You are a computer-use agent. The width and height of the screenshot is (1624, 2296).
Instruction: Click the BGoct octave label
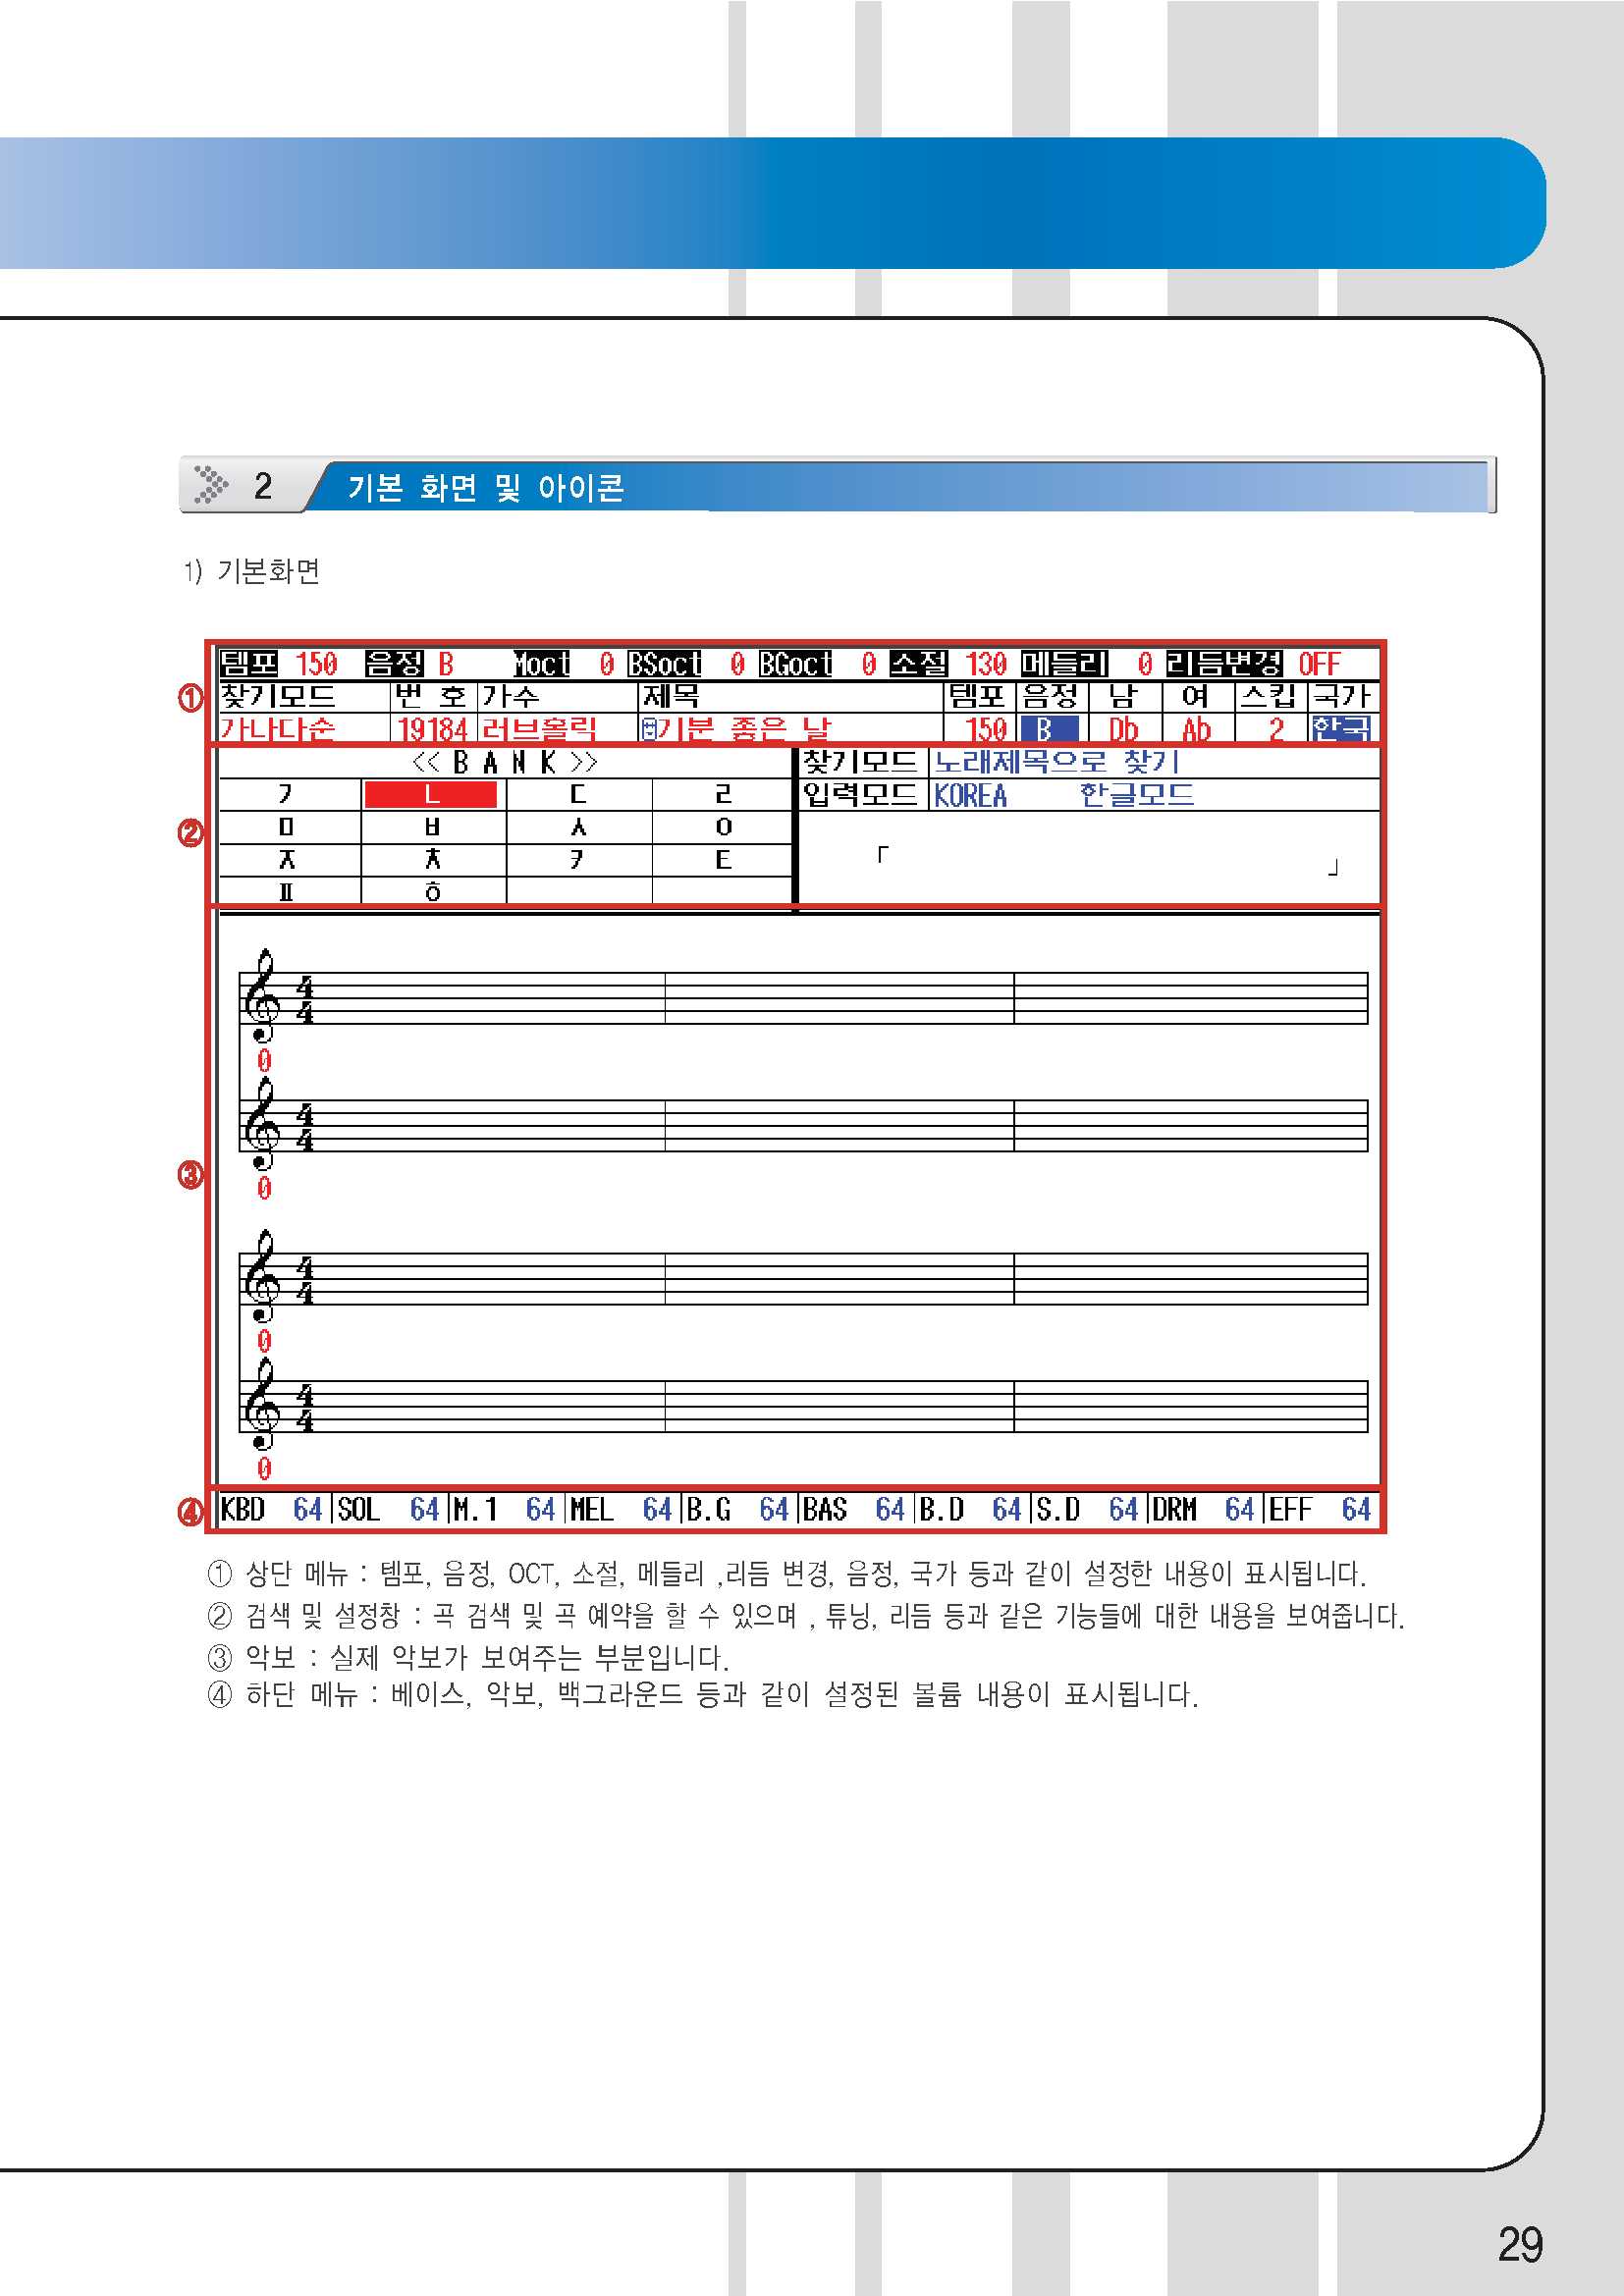click(795, 663)
